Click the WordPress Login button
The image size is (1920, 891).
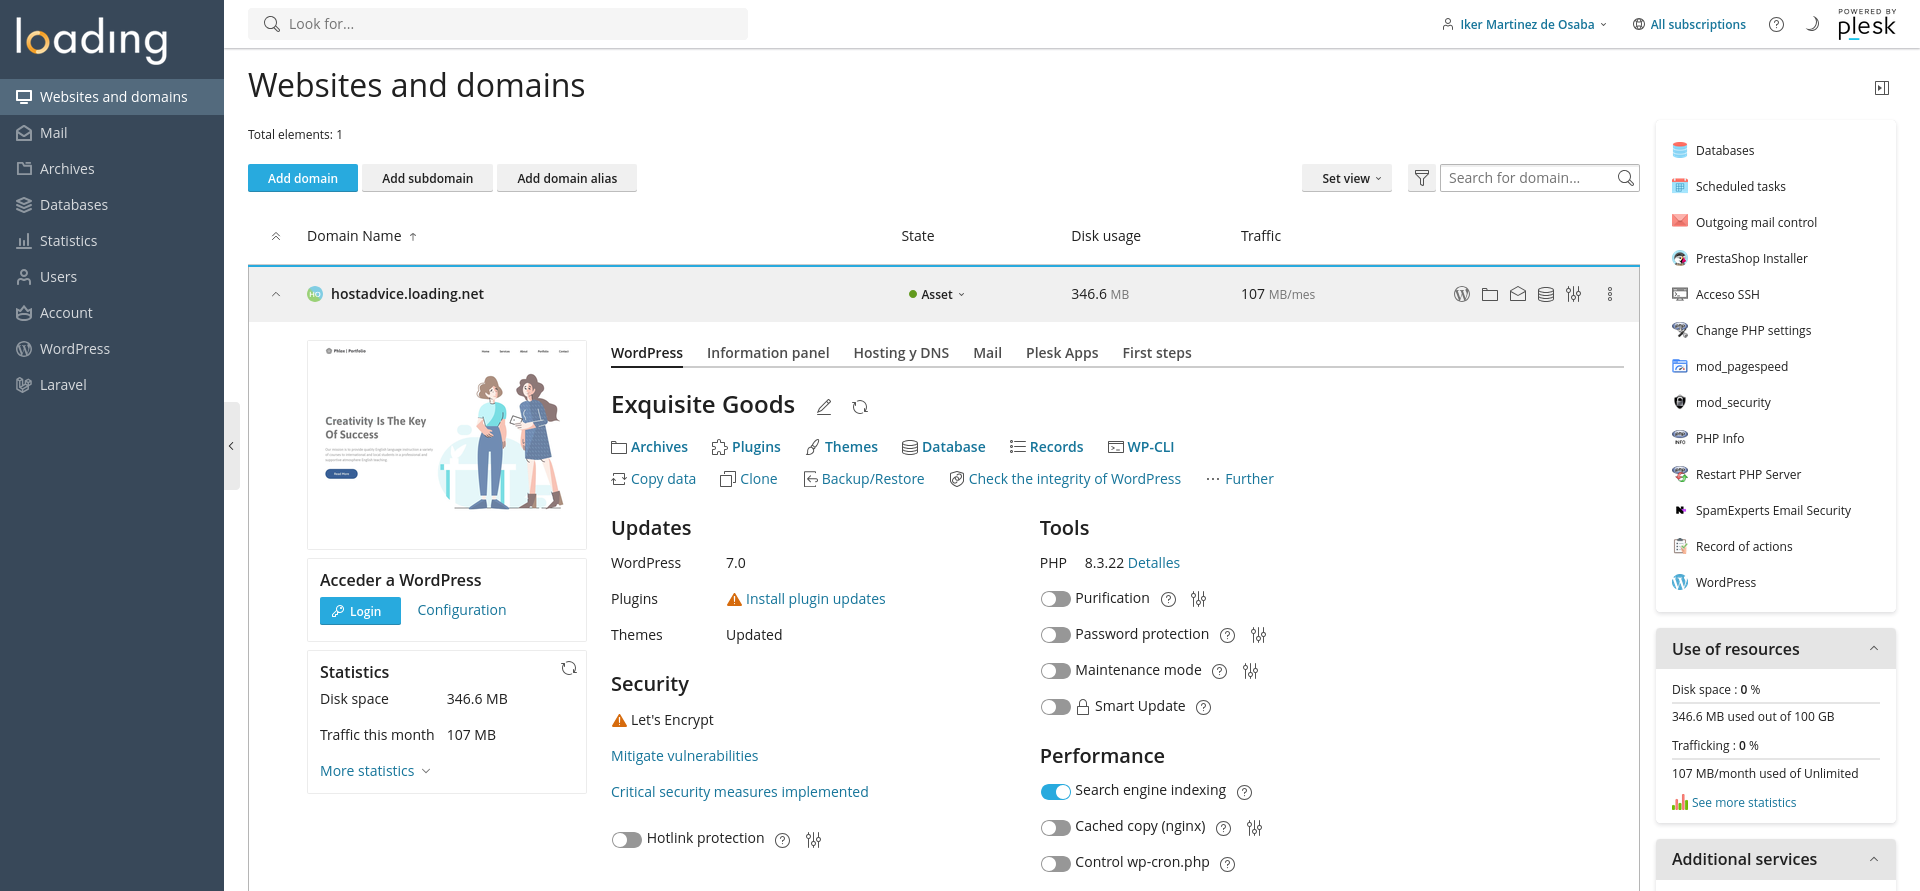coord(360,611)
